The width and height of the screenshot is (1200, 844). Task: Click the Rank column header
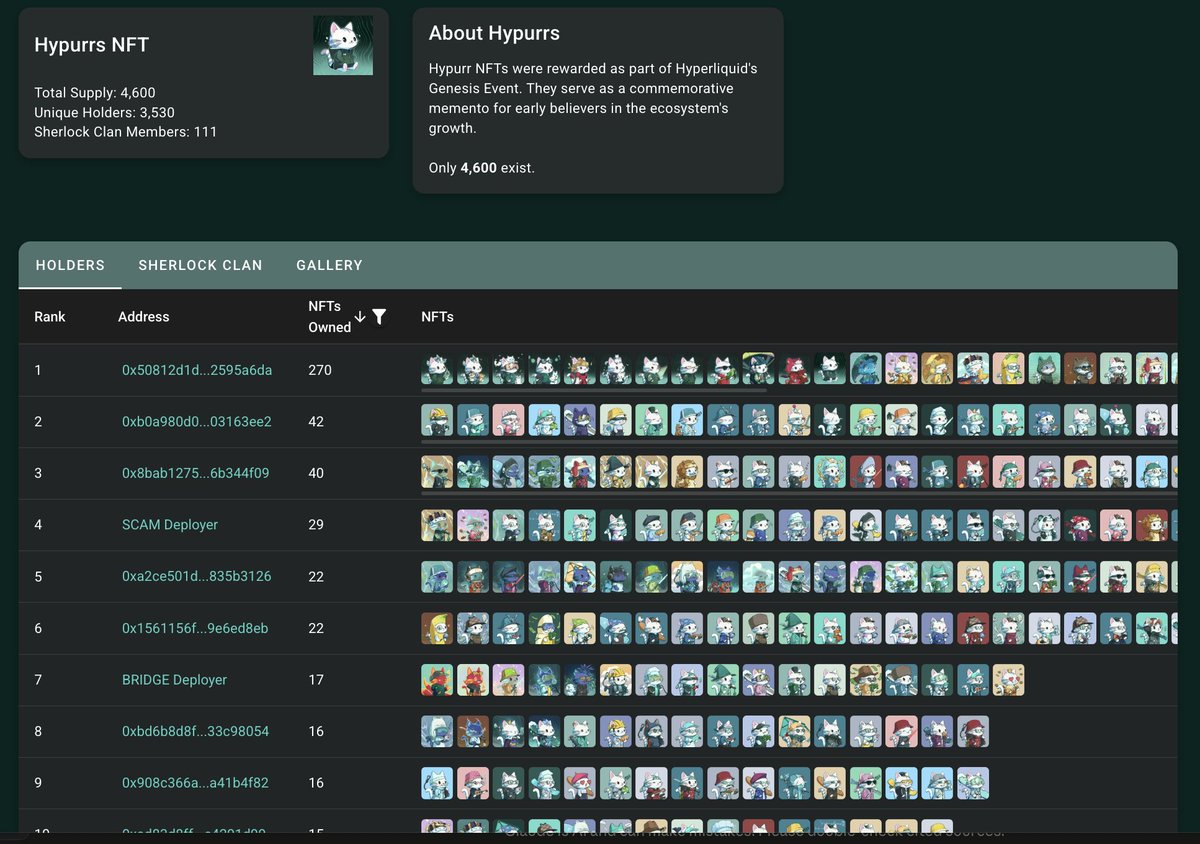[x=50, y=316]
